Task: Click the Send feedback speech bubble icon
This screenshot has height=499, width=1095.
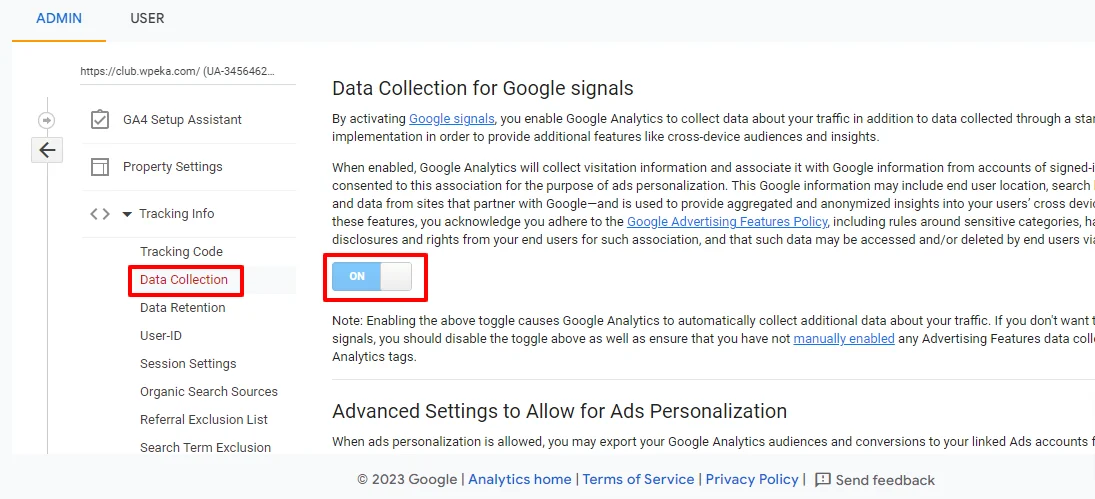Action: point(823,480)
